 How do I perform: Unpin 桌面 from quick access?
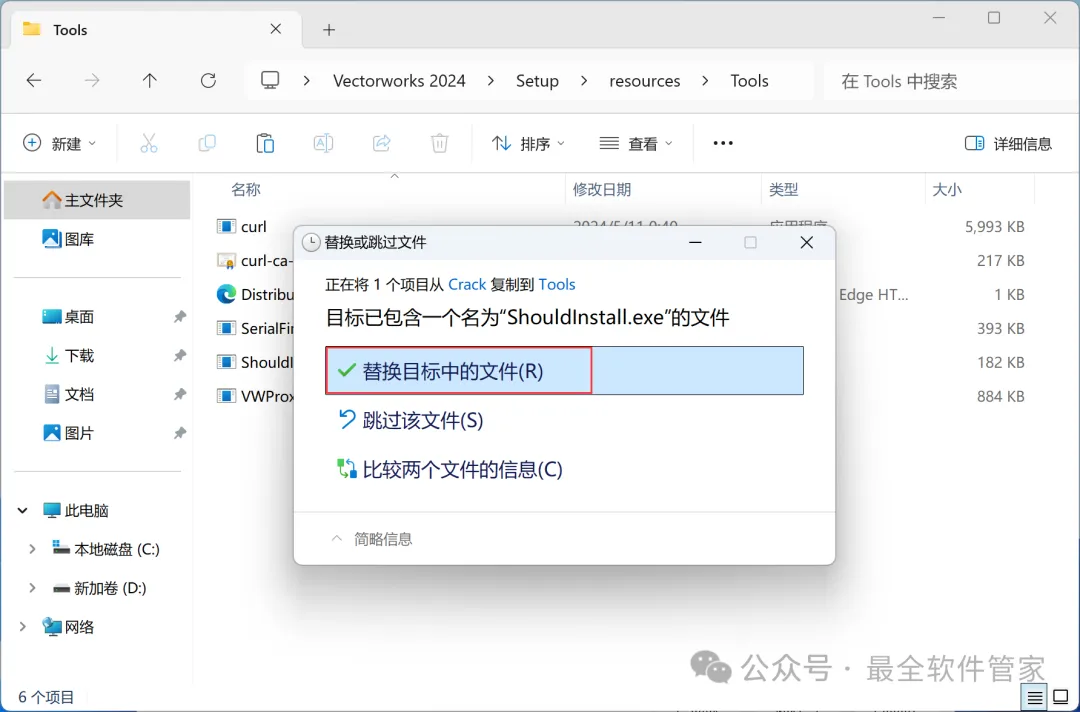point(180,317)
